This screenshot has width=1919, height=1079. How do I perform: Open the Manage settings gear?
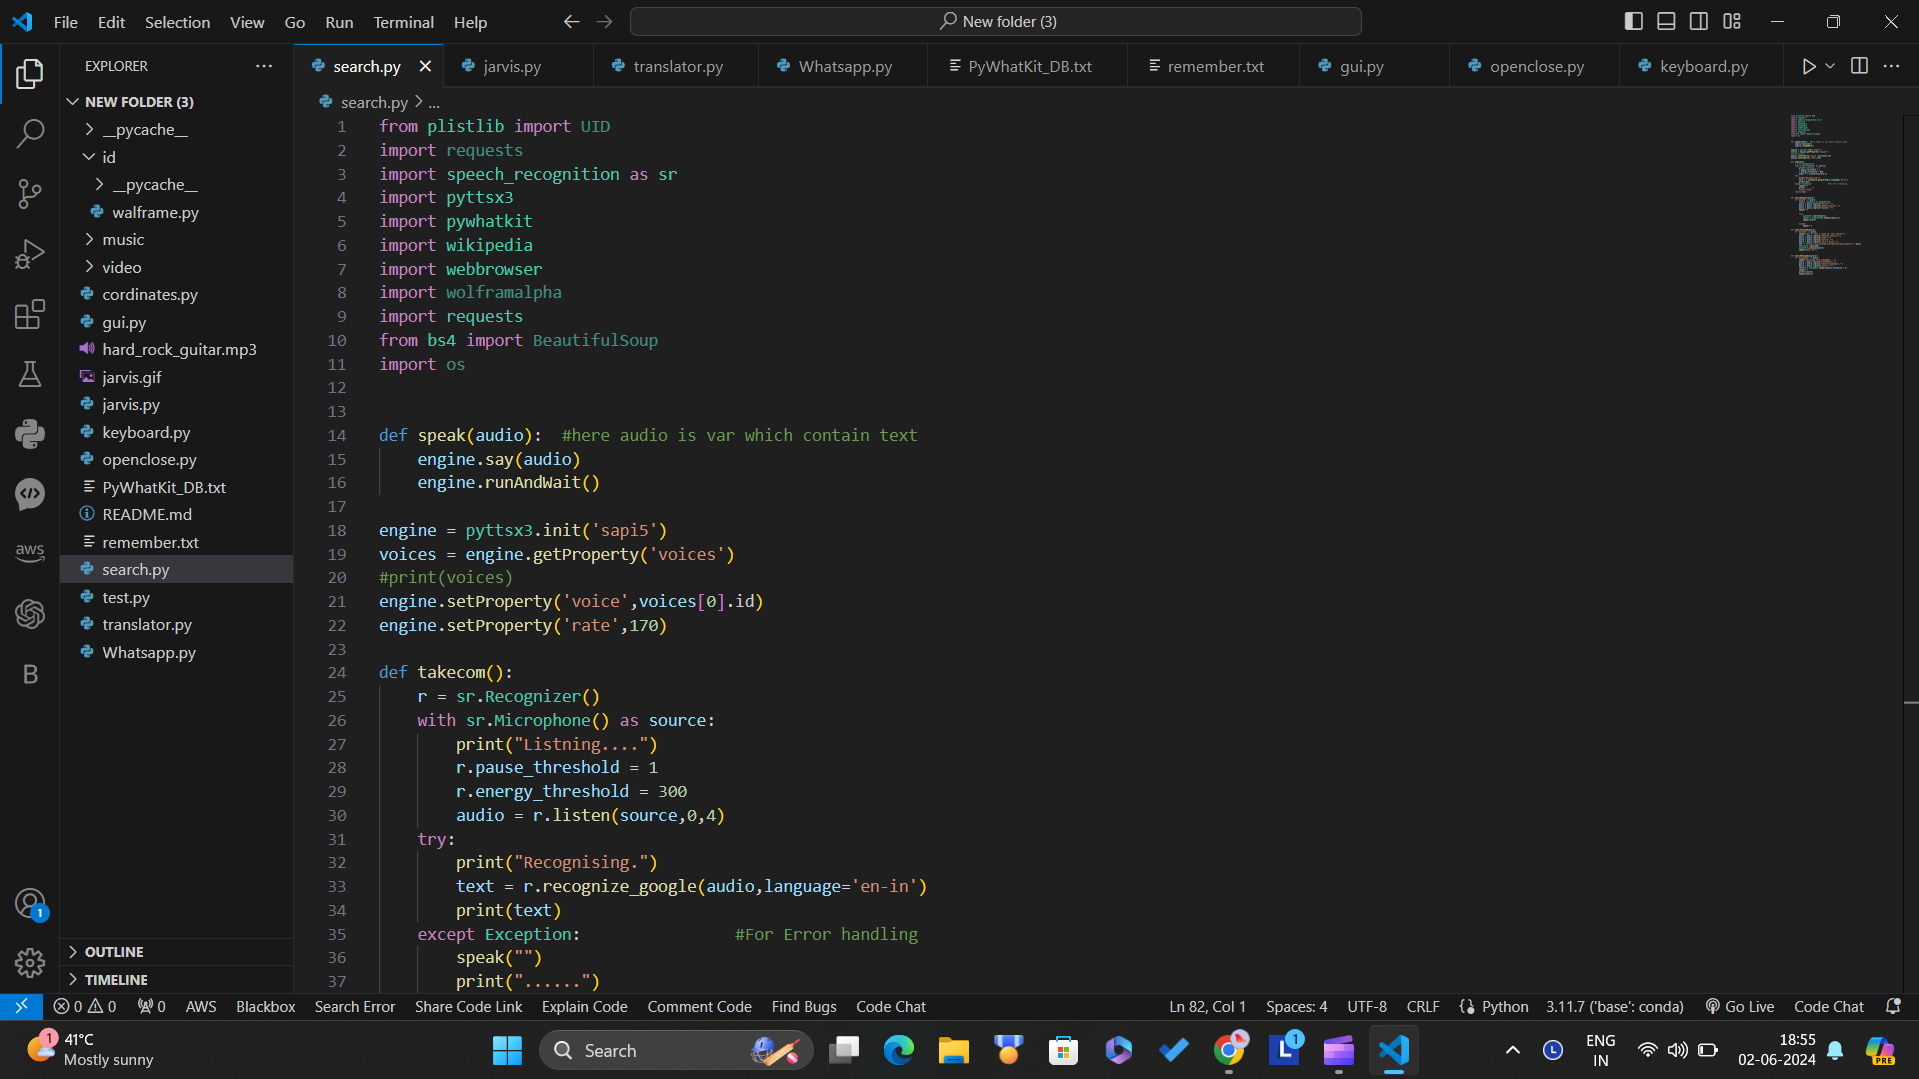pyautogui.click(x=30, y=963)
